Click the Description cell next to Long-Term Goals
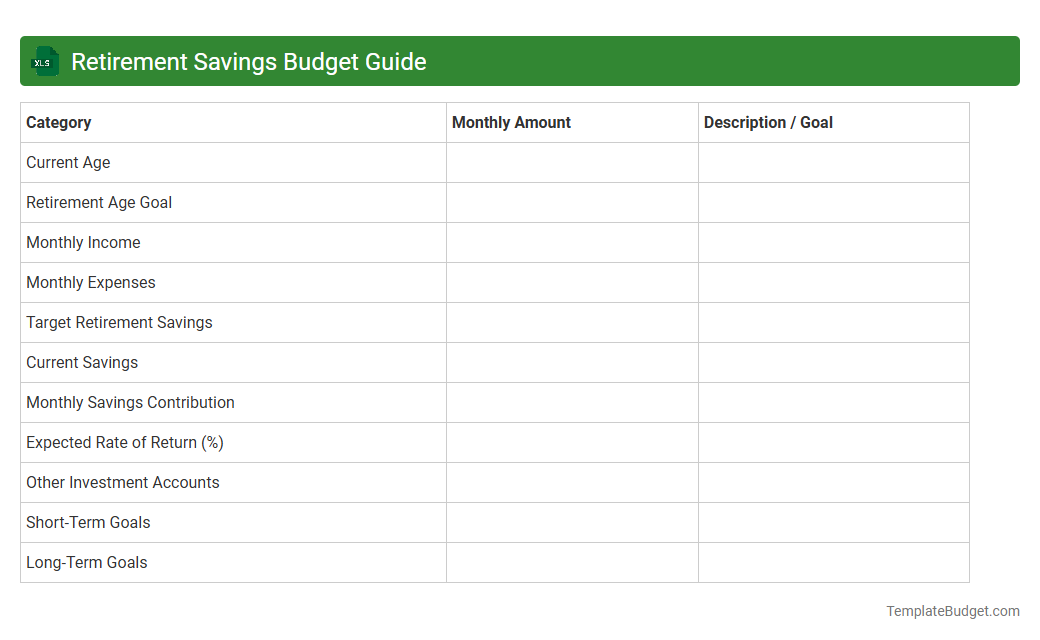 [x=834, y=562]
